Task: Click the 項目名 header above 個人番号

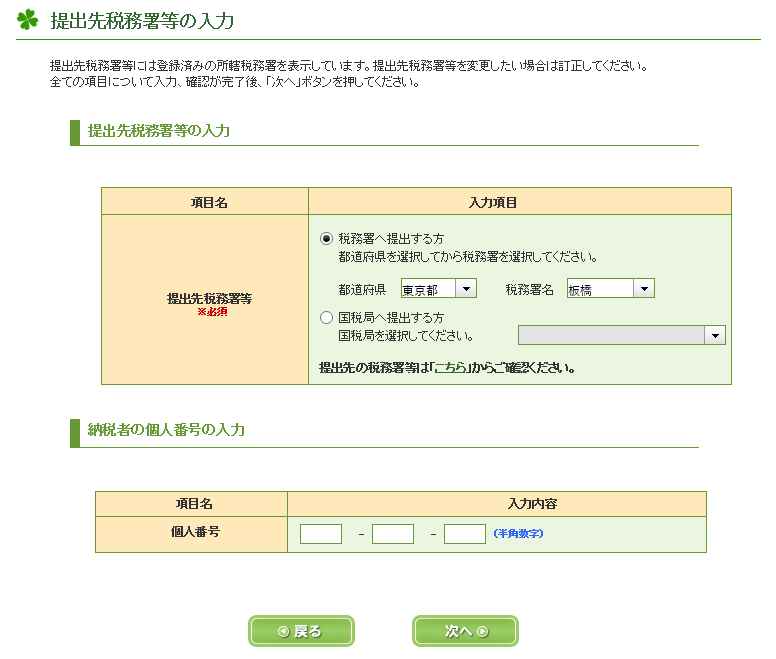Action: pos(194,504)
